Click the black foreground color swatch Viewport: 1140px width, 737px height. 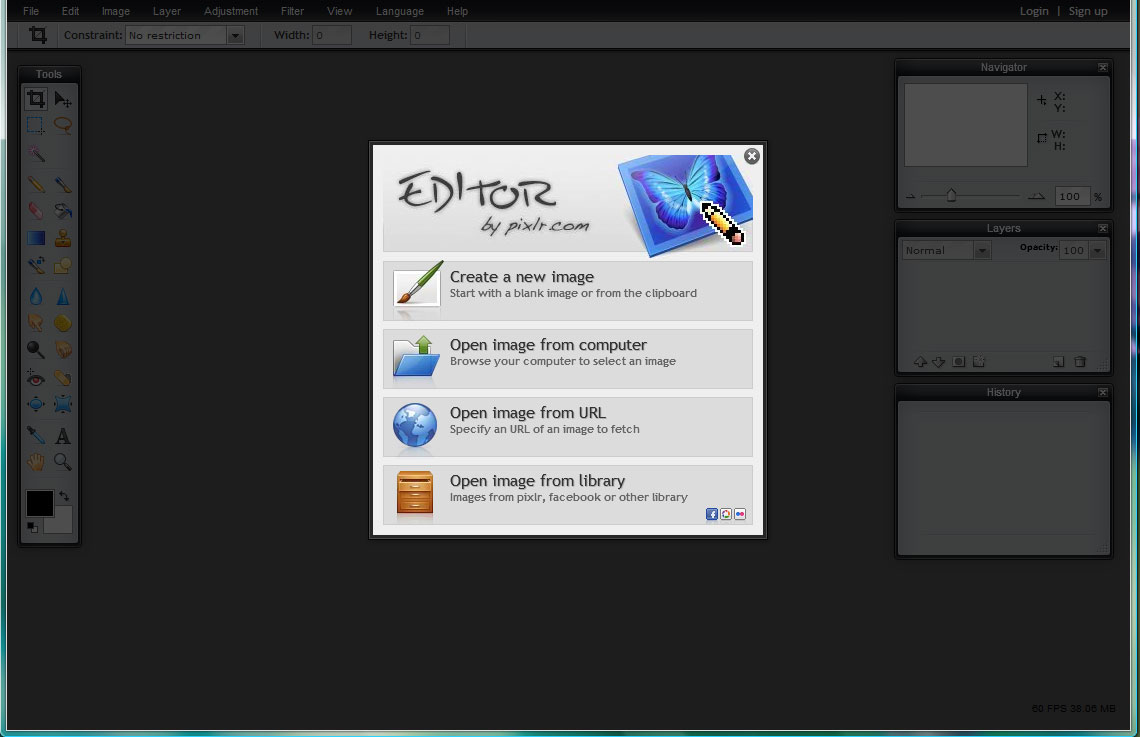tap(39, 503)
